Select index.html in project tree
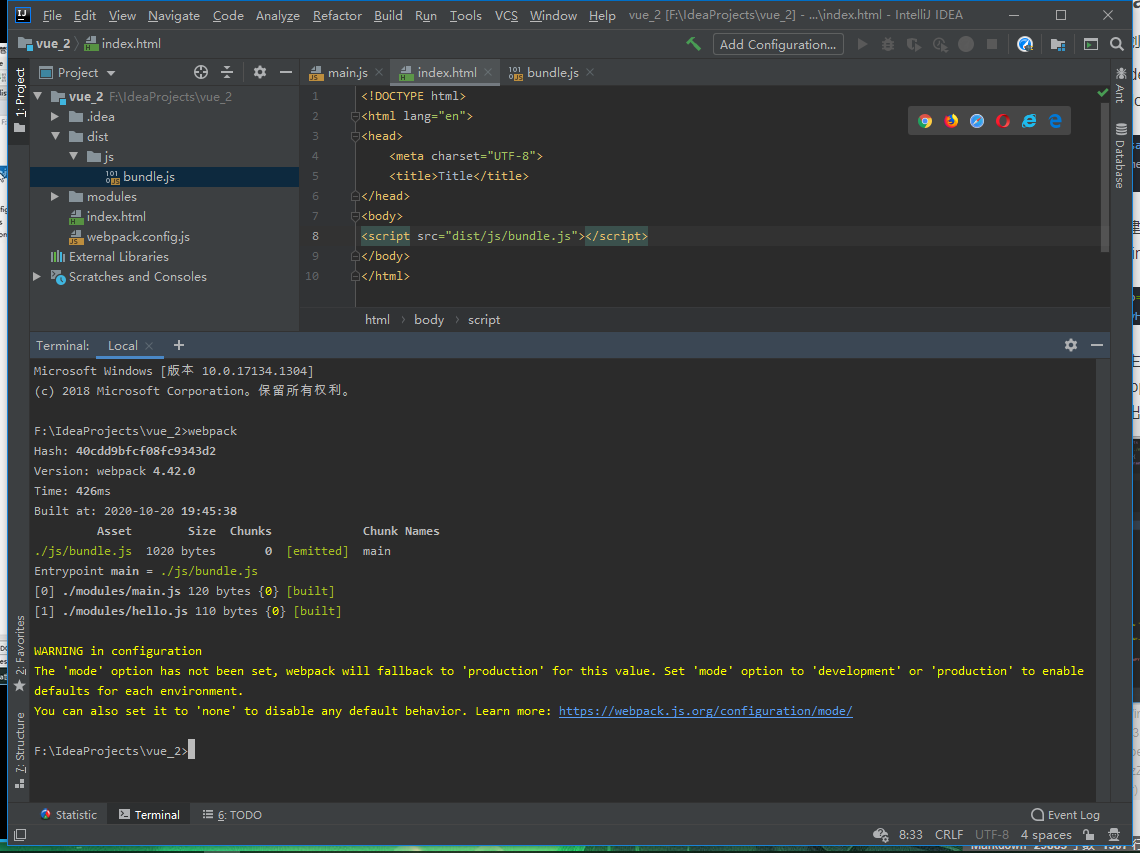The width and height of the screenshot is (1140, 853). pos(116,216)
